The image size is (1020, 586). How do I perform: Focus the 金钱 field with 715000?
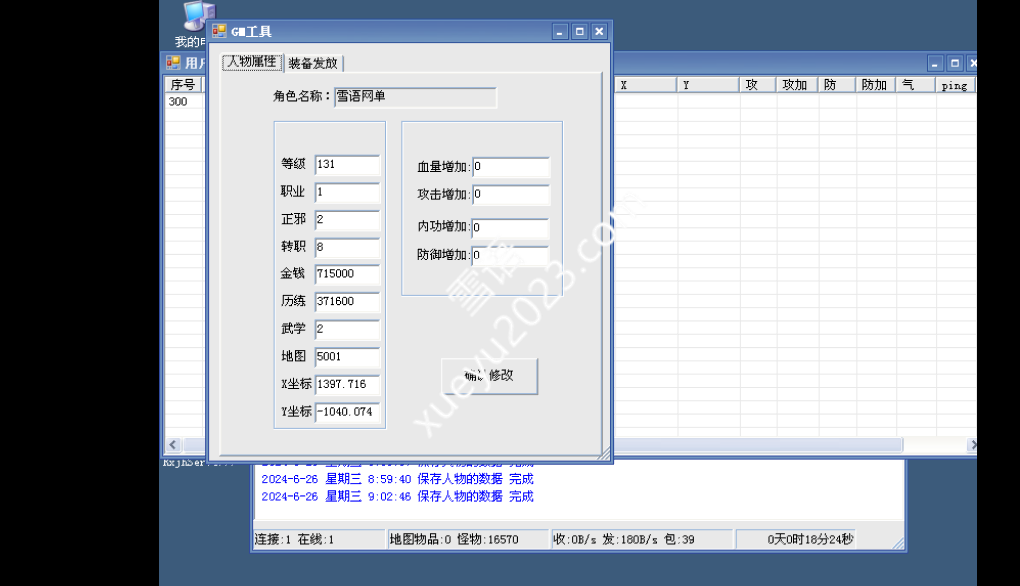click(347, 274)
